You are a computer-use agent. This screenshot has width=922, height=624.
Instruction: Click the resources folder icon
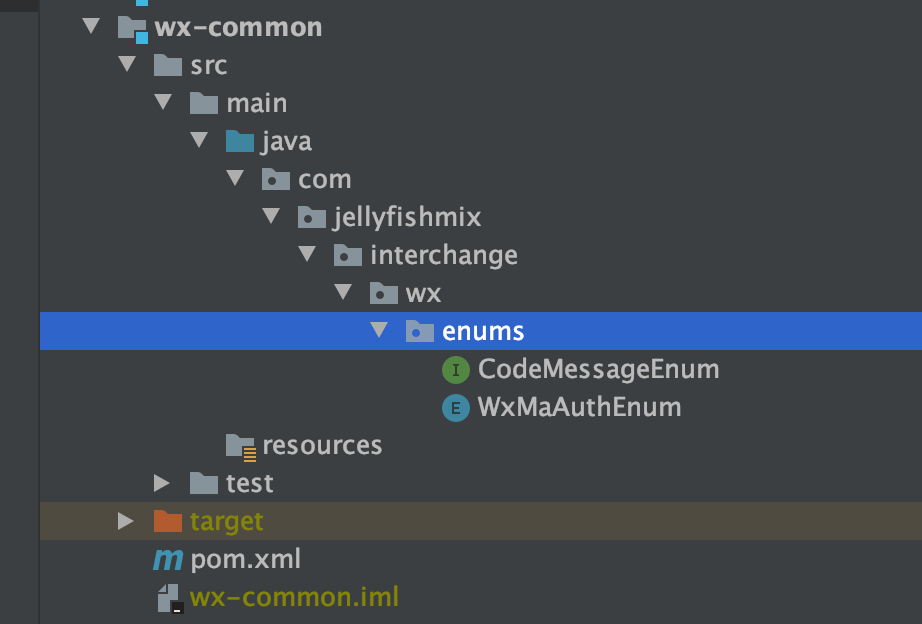[241, 446]
